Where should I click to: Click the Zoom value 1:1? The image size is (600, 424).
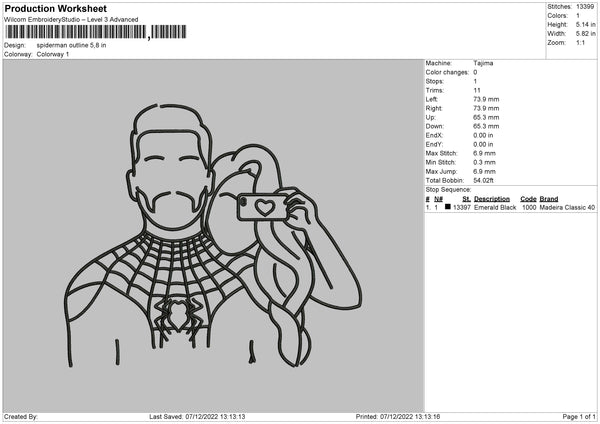580,42
